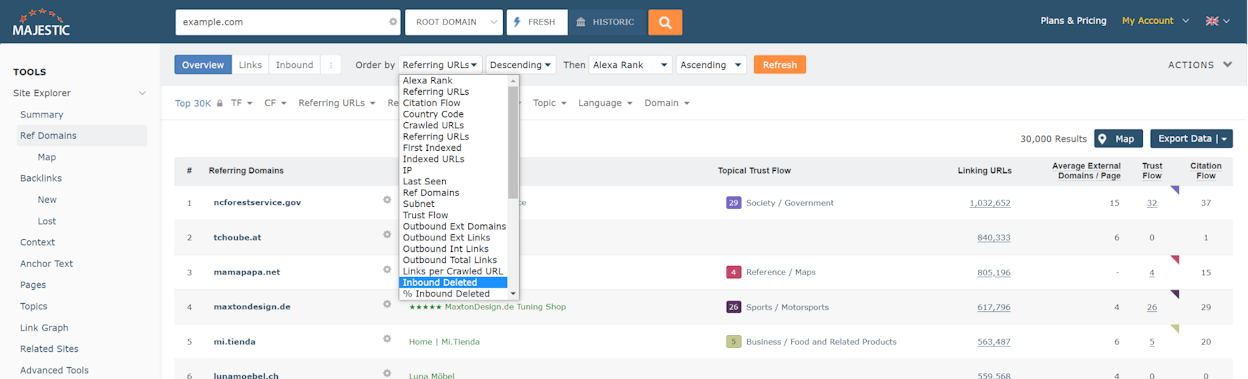Open the UK flag language selector

[1217, 21]
